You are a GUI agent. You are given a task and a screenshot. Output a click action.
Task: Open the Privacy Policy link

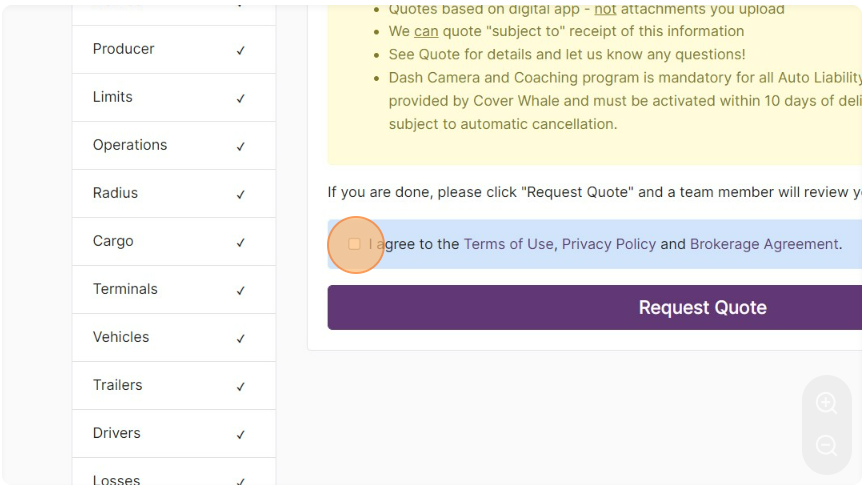[609, 244]
